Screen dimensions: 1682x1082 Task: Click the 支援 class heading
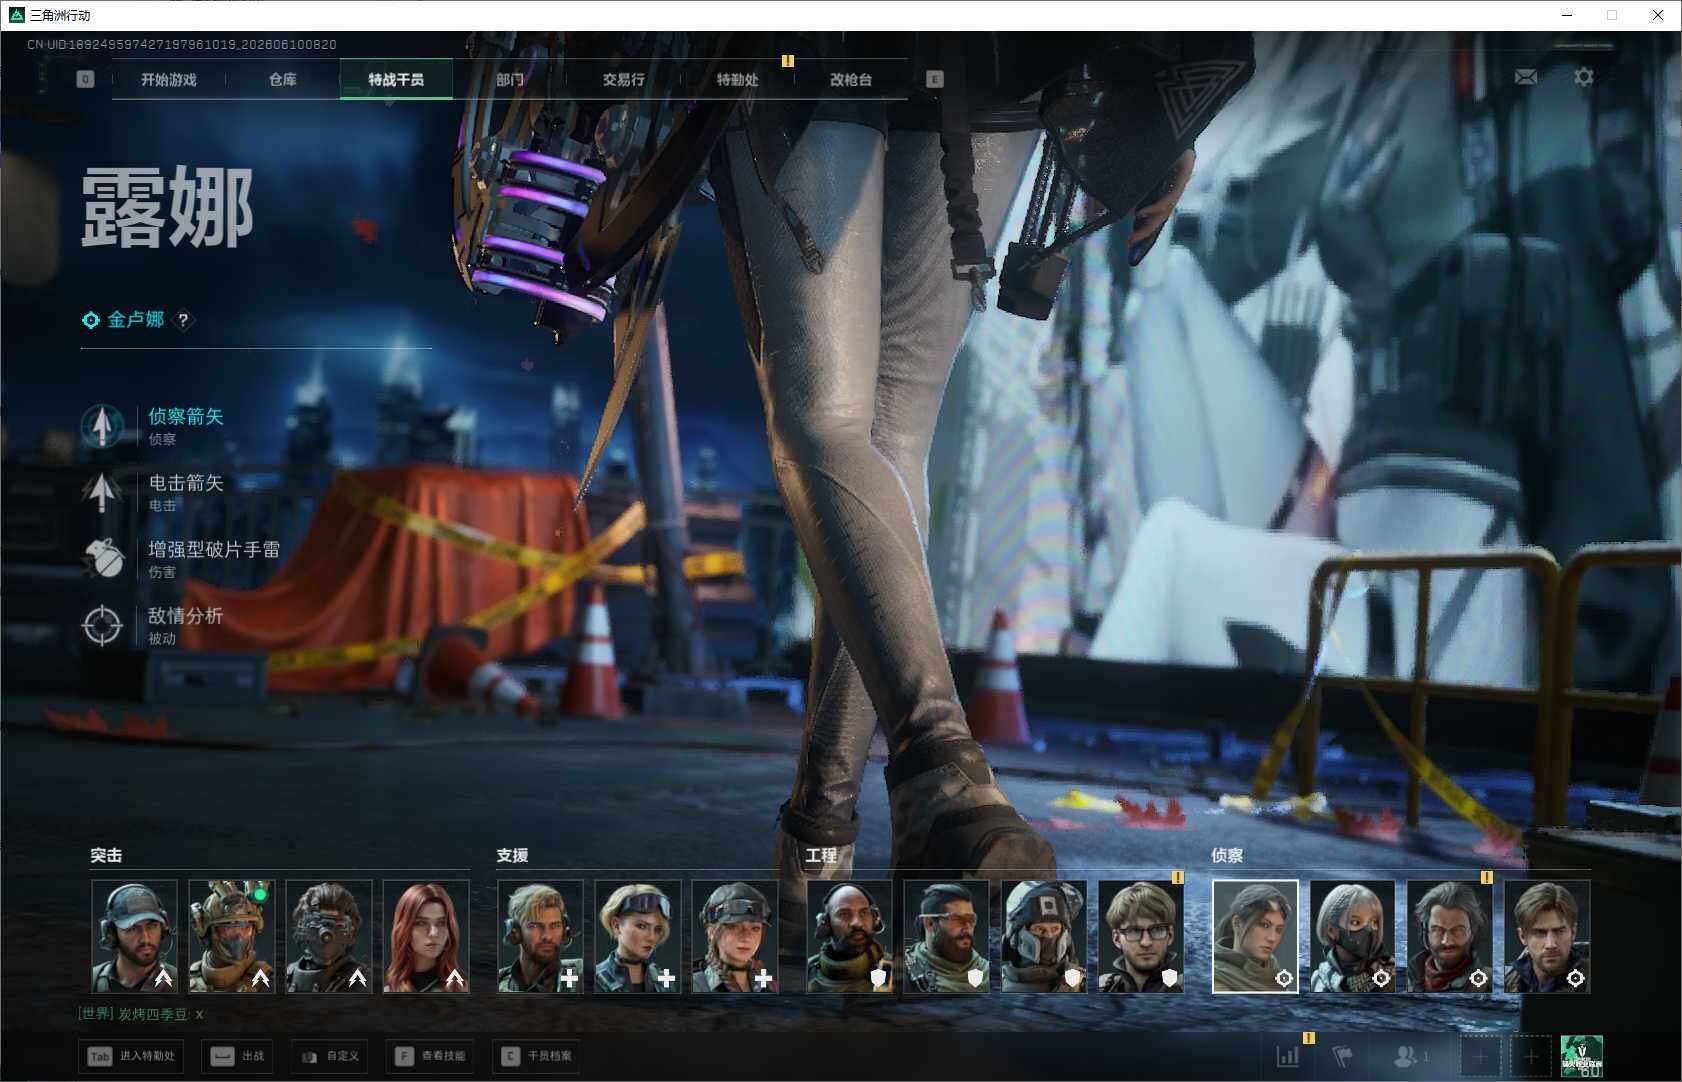click(512, 855)
